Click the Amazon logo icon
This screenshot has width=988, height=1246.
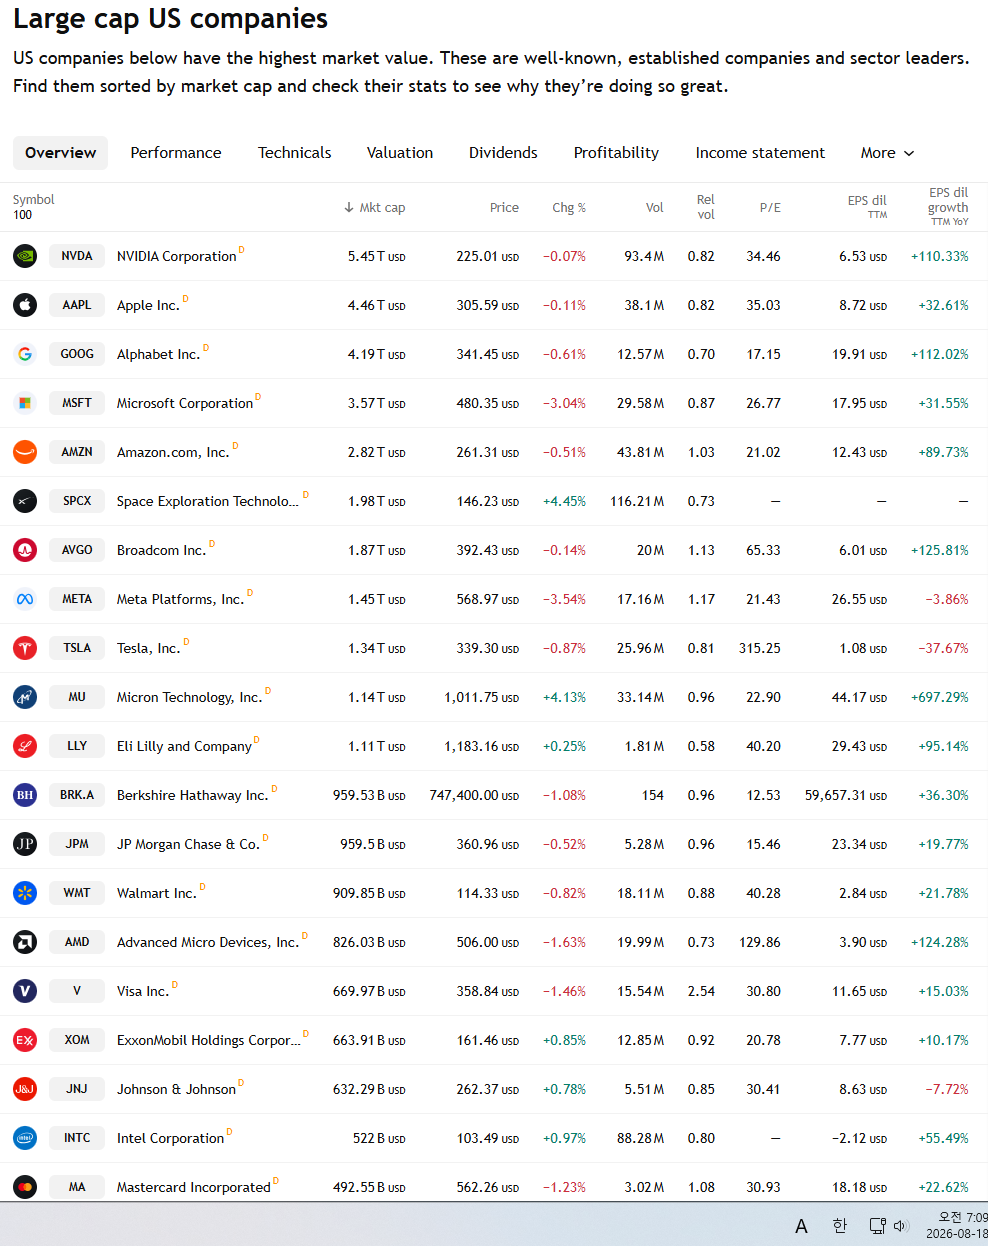coord(25,452)
